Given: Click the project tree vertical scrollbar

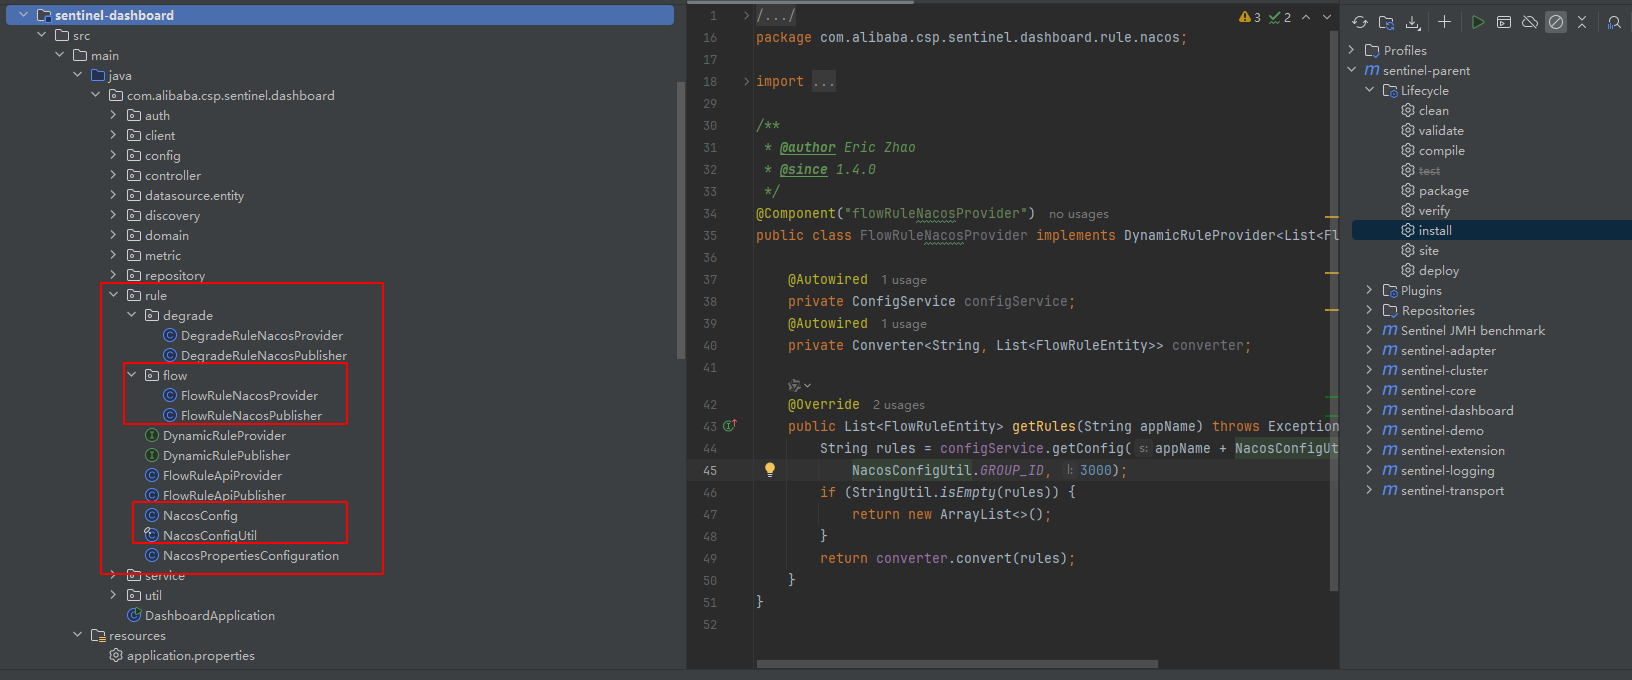Looking at the screenshot, I should point(681,220).
